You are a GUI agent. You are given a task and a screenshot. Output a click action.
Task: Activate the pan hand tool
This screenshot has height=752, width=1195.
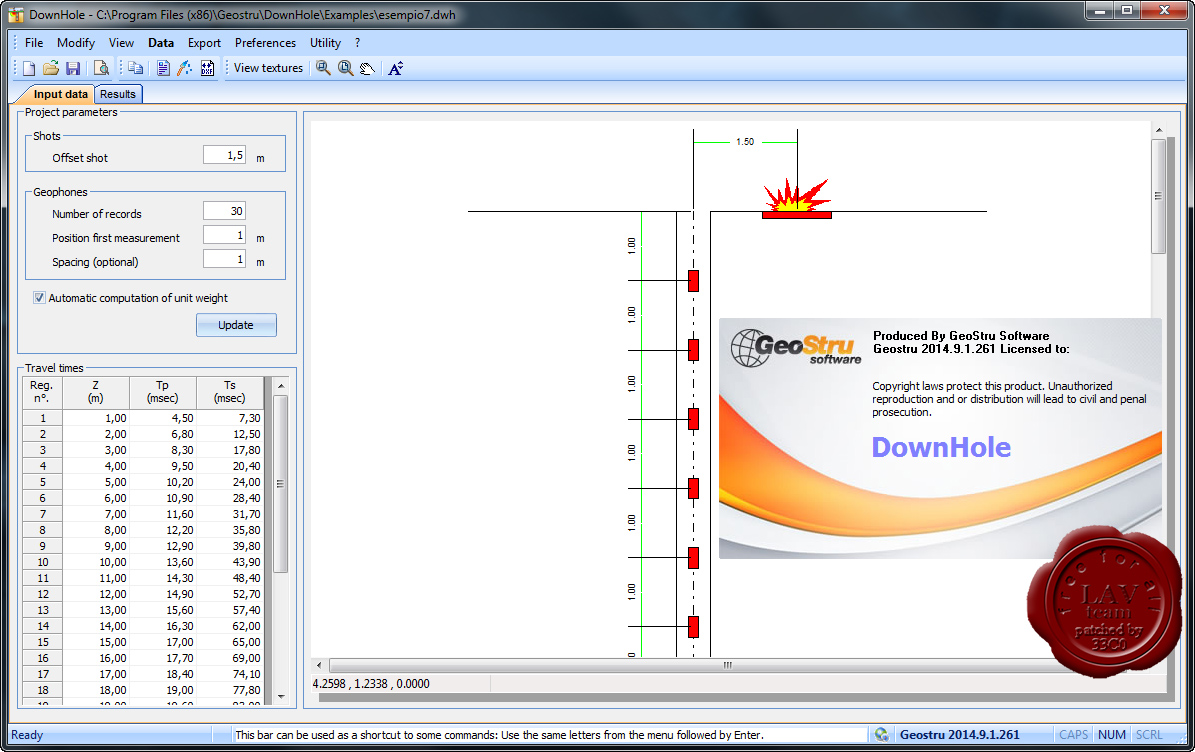[367, 69]
